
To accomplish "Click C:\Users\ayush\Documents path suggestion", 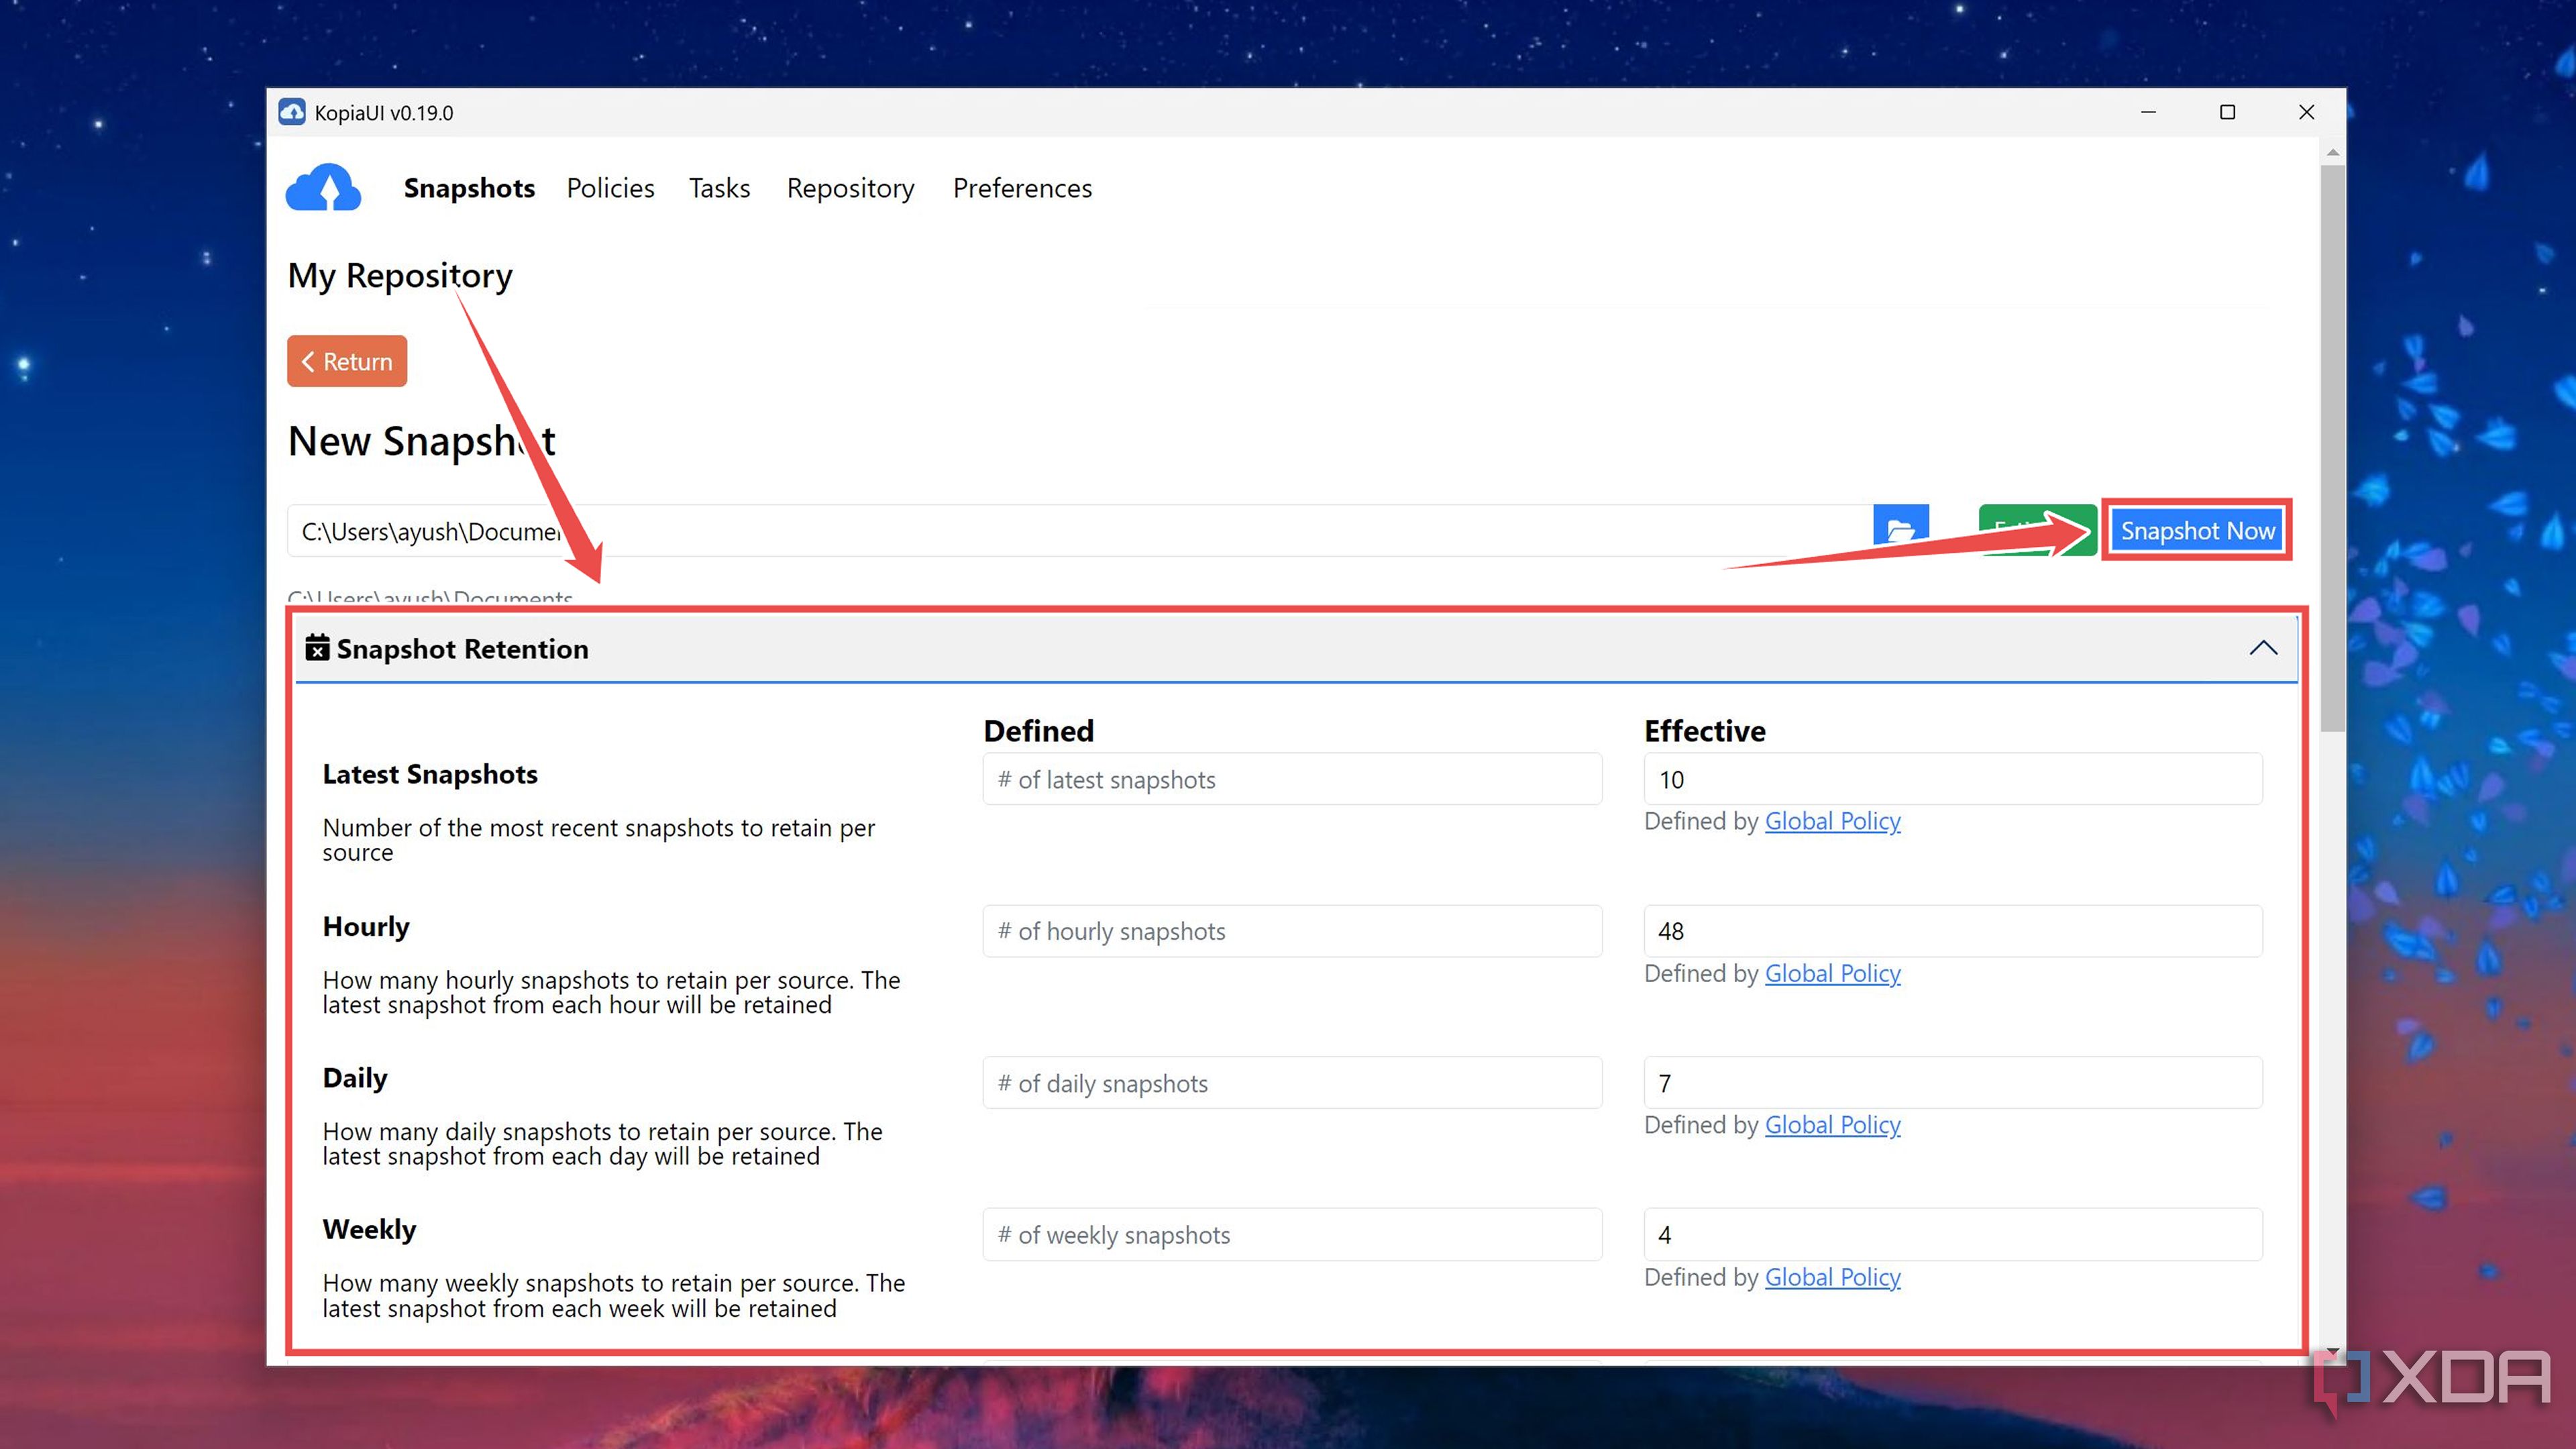I will (431, 597).
